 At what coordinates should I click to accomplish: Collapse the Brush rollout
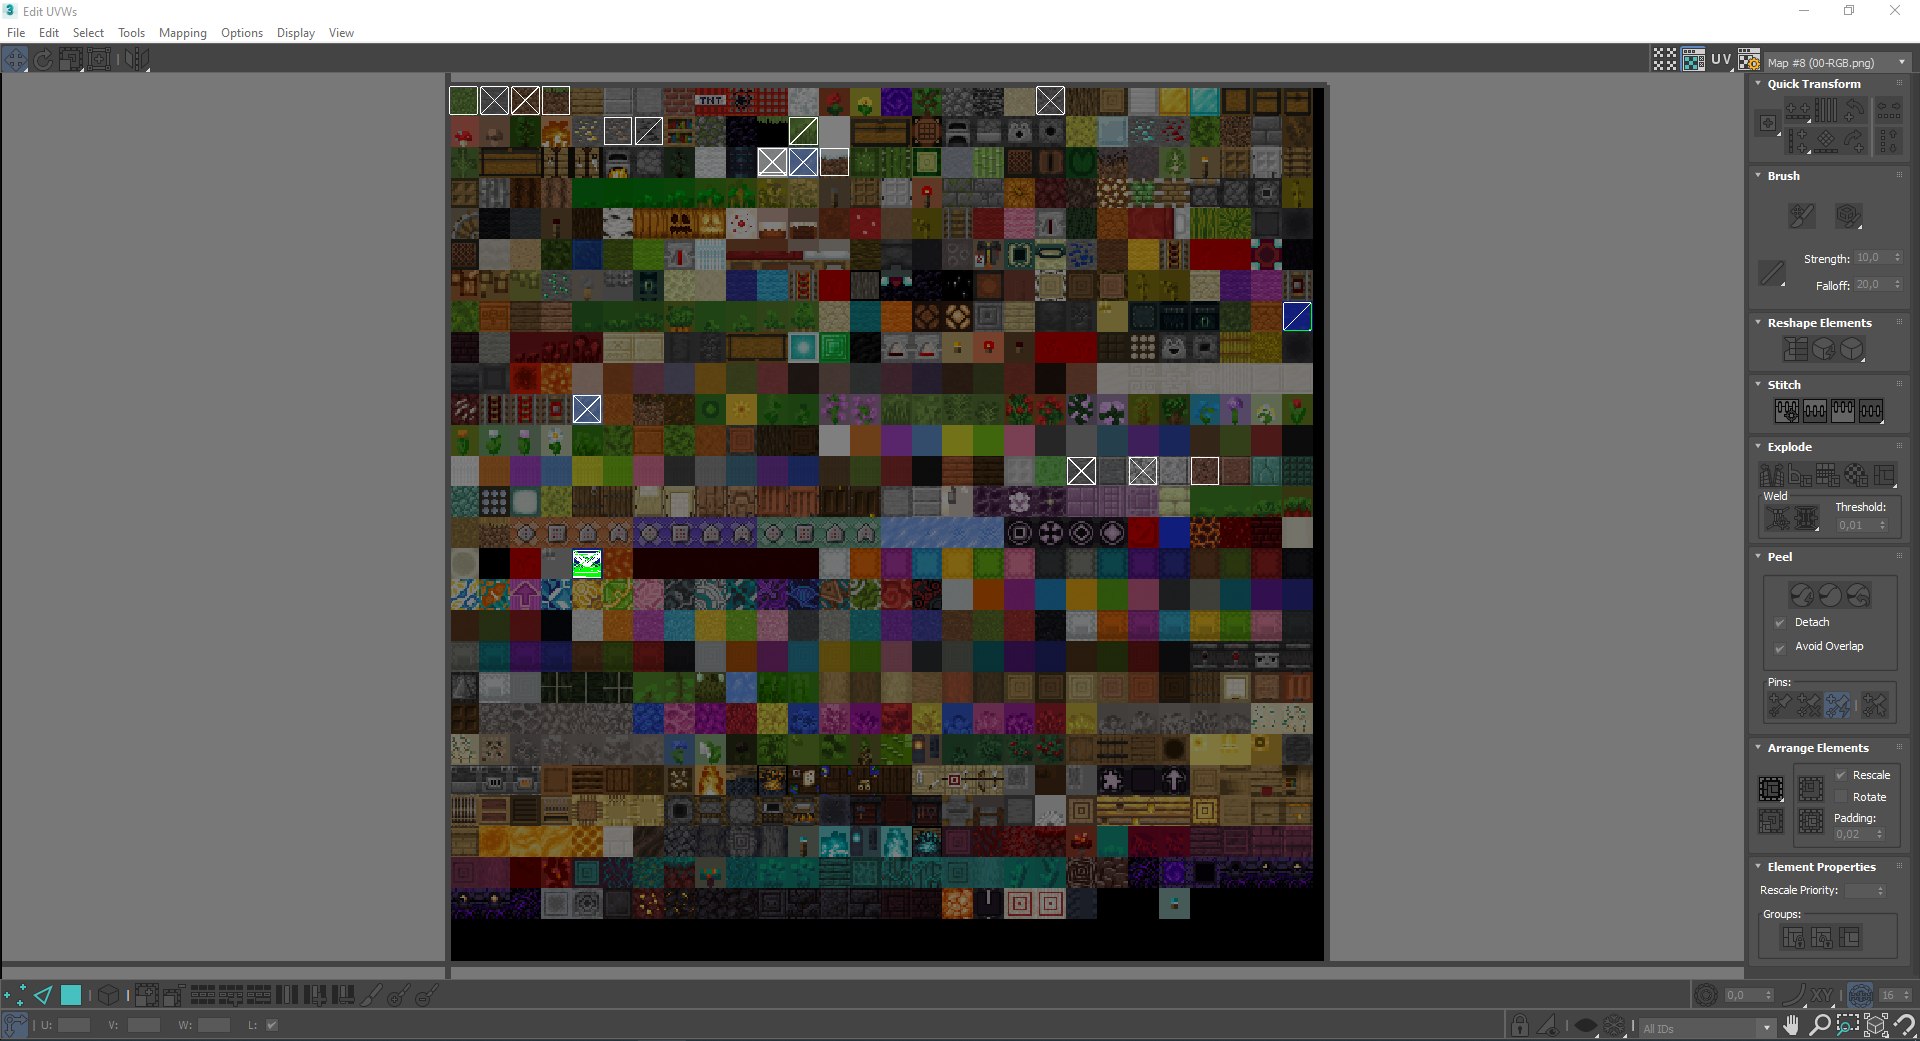[x=1758, y=176]
